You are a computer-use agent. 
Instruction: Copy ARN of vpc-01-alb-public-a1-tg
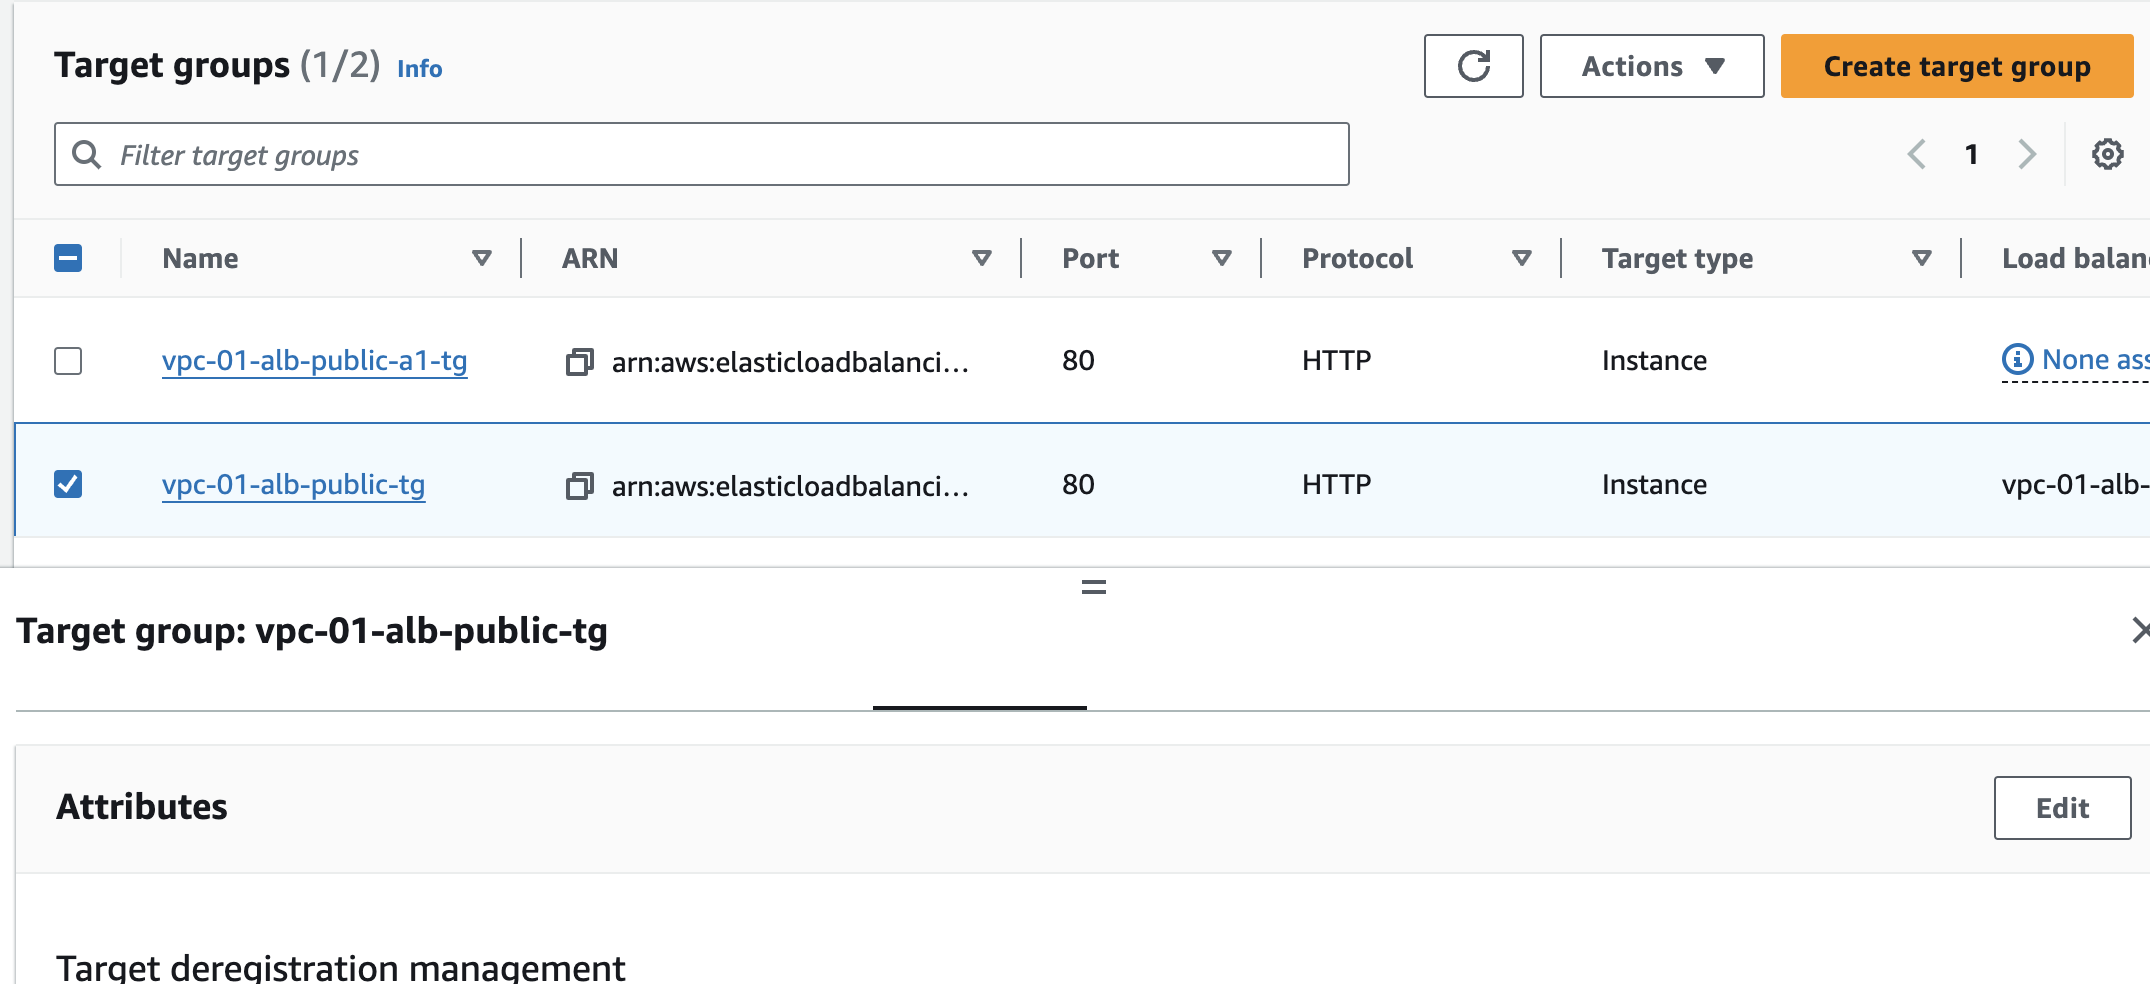pos(579,361)
